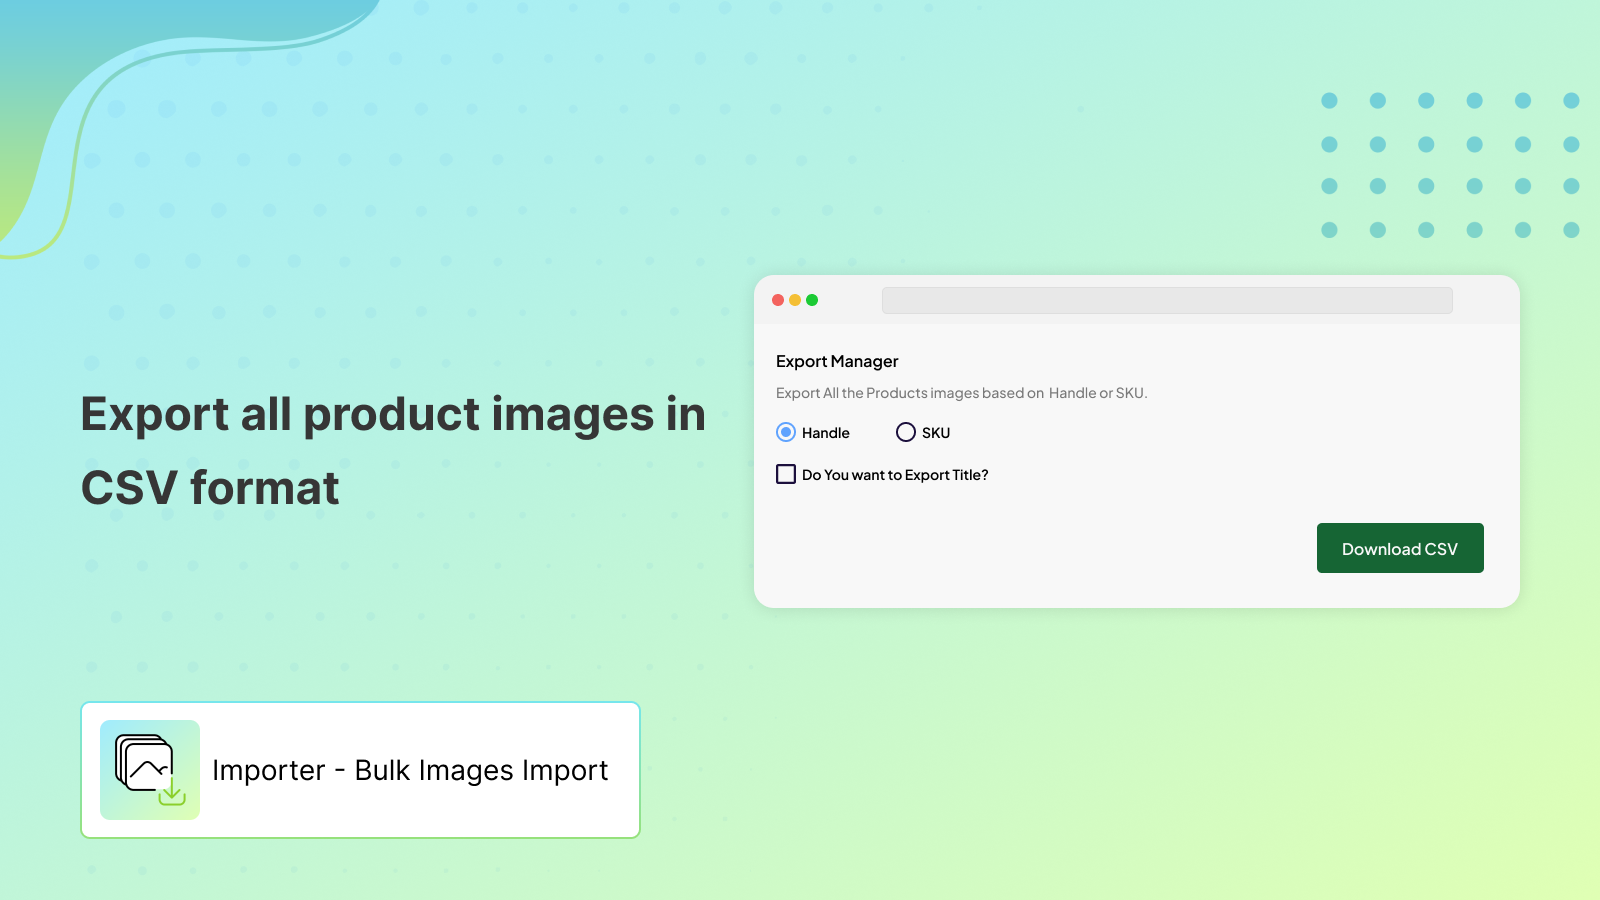Click the "Export All the Products images" description
This screenshot has height=900, width=1600.
961,393
